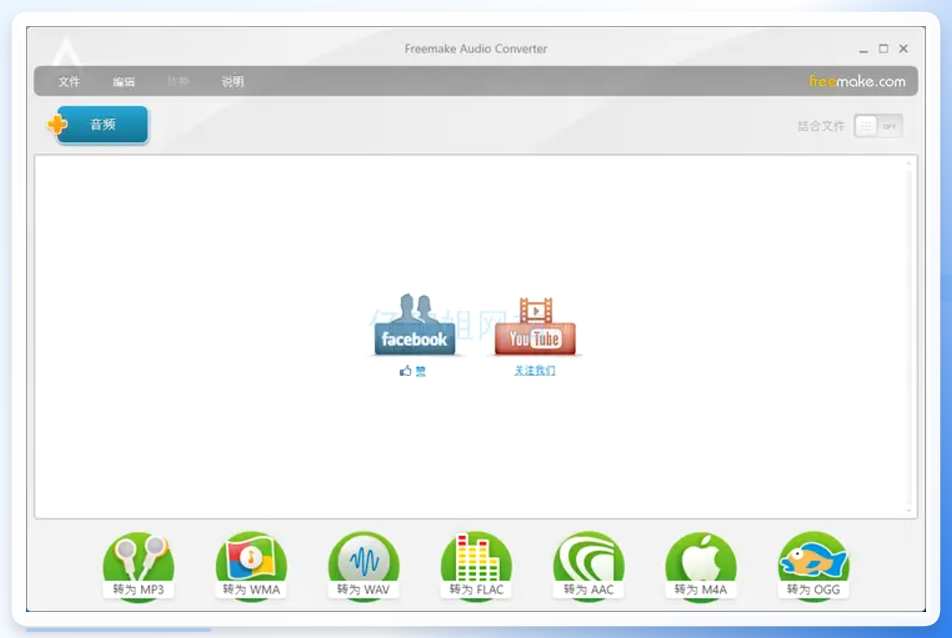This screenshot has width=952, height=638.
Task: Open the Facebook logo badge
Action: click(x=415, y=325)
